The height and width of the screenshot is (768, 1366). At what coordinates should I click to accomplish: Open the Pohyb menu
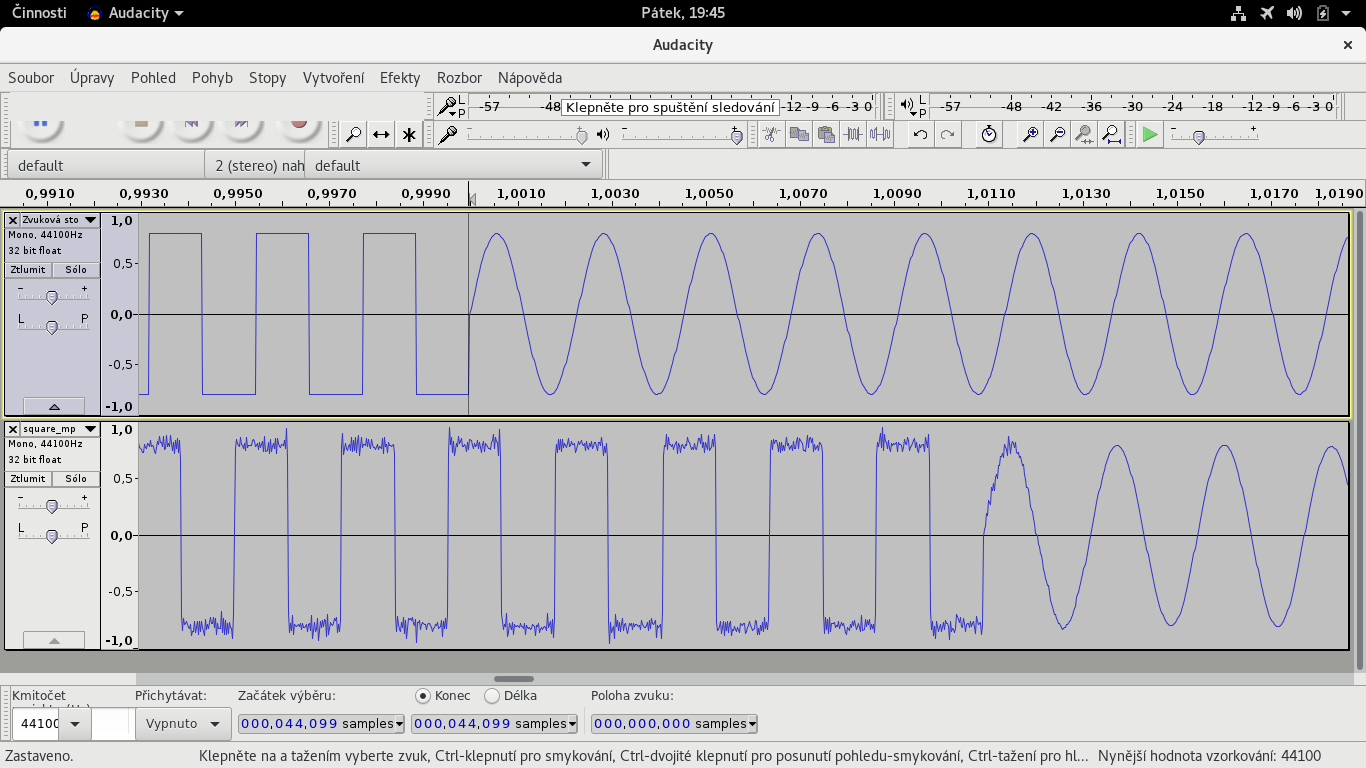212,77
